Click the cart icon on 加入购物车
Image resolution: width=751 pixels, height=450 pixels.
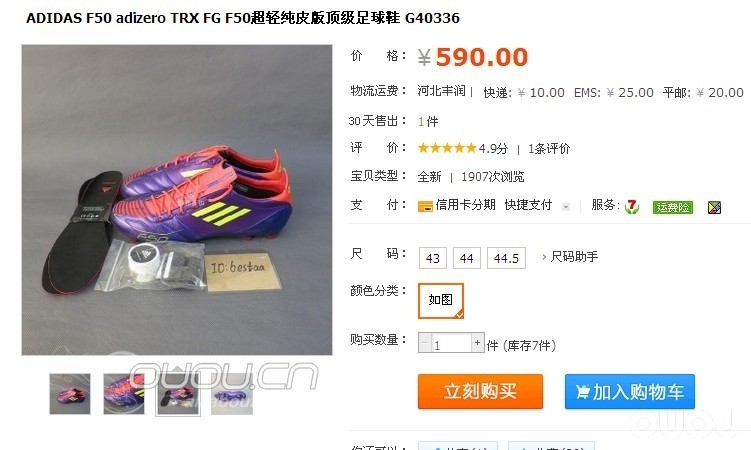(582, 392)
